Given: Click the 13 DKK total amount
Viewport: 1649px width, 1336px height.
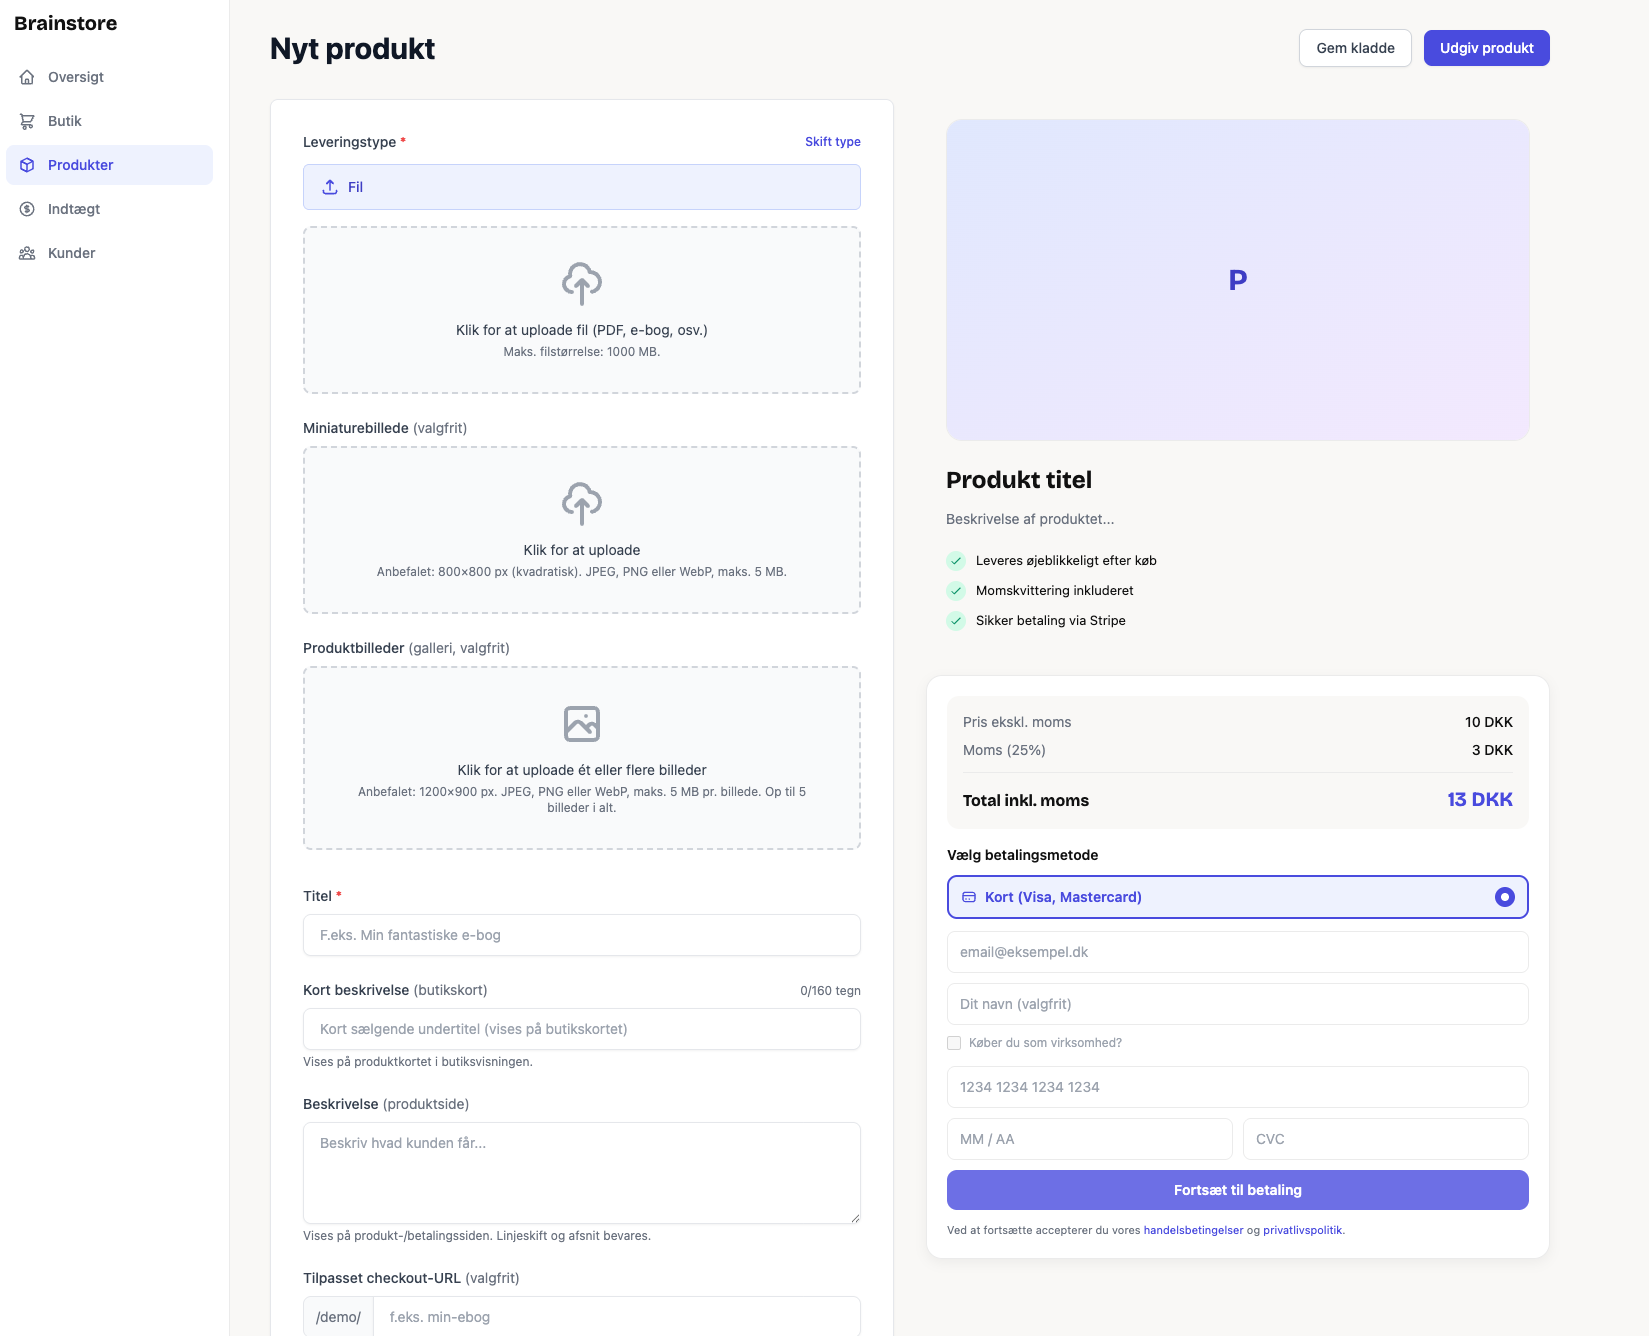Looking at the screenshot, I should (1480, 800).
